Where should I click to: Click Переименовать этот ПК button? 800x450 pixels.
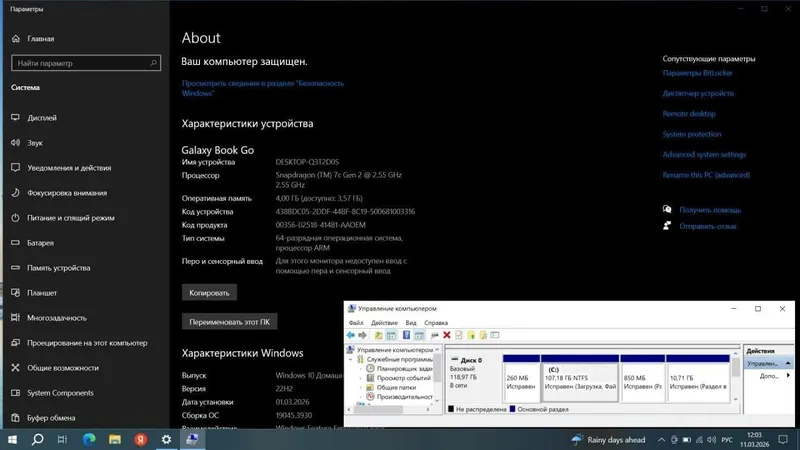tap(230, 322)
